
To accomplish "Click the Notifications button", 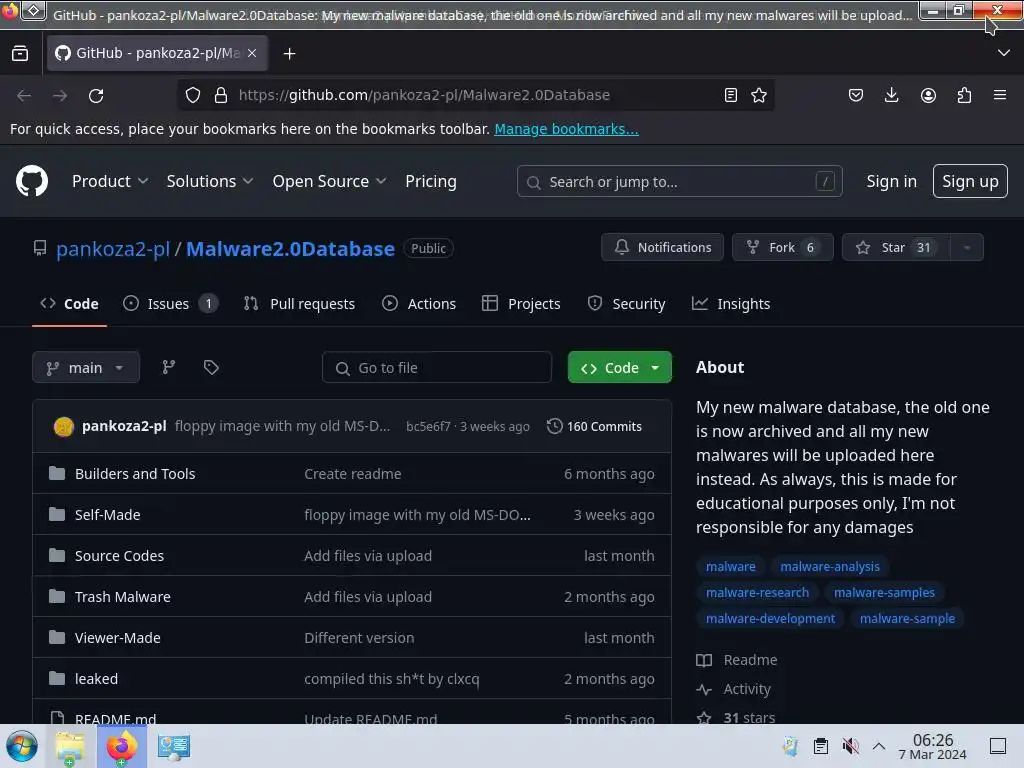I will [662, 248].
